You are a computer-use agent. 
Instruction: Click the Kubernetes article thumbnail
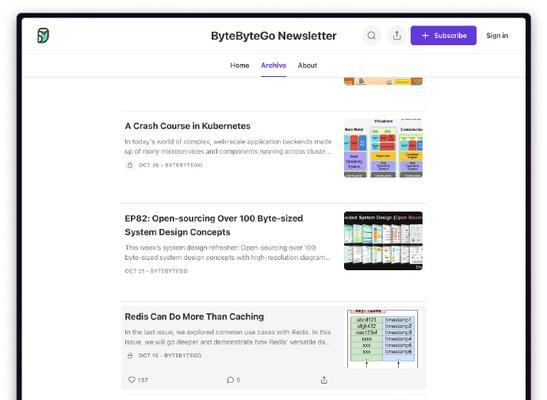pos(383,148)
